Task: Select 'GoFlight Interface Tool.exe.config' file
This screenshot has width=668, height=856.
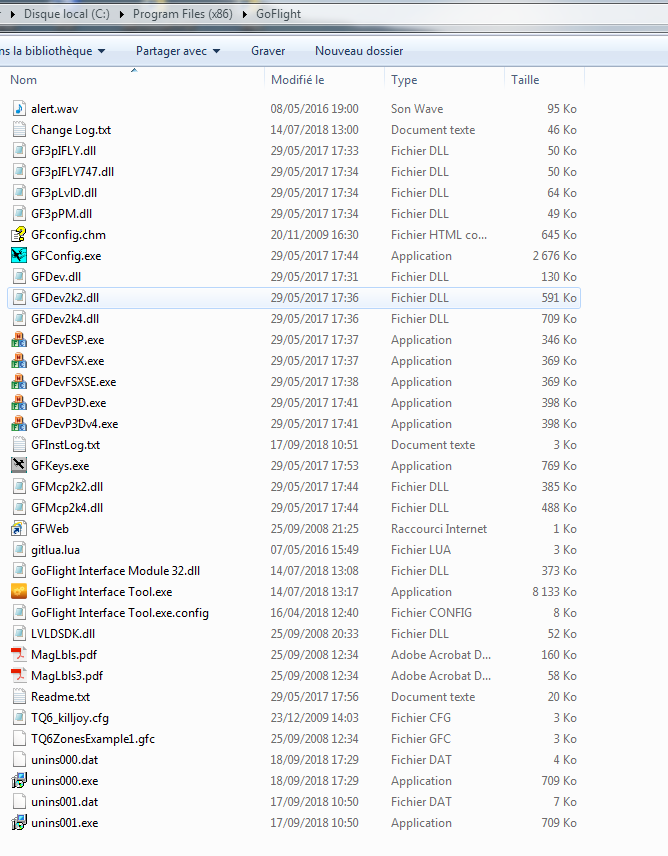Action: coord(120,613)
